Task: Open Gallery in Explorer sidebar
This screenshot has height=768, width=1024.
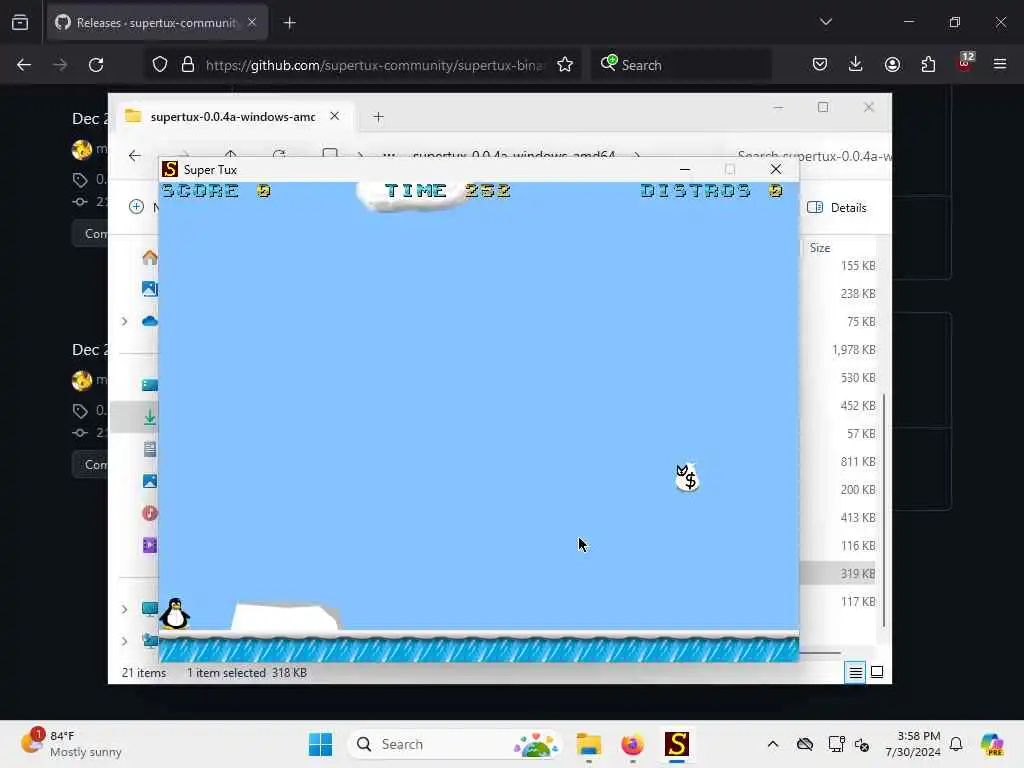Action: 150,289
